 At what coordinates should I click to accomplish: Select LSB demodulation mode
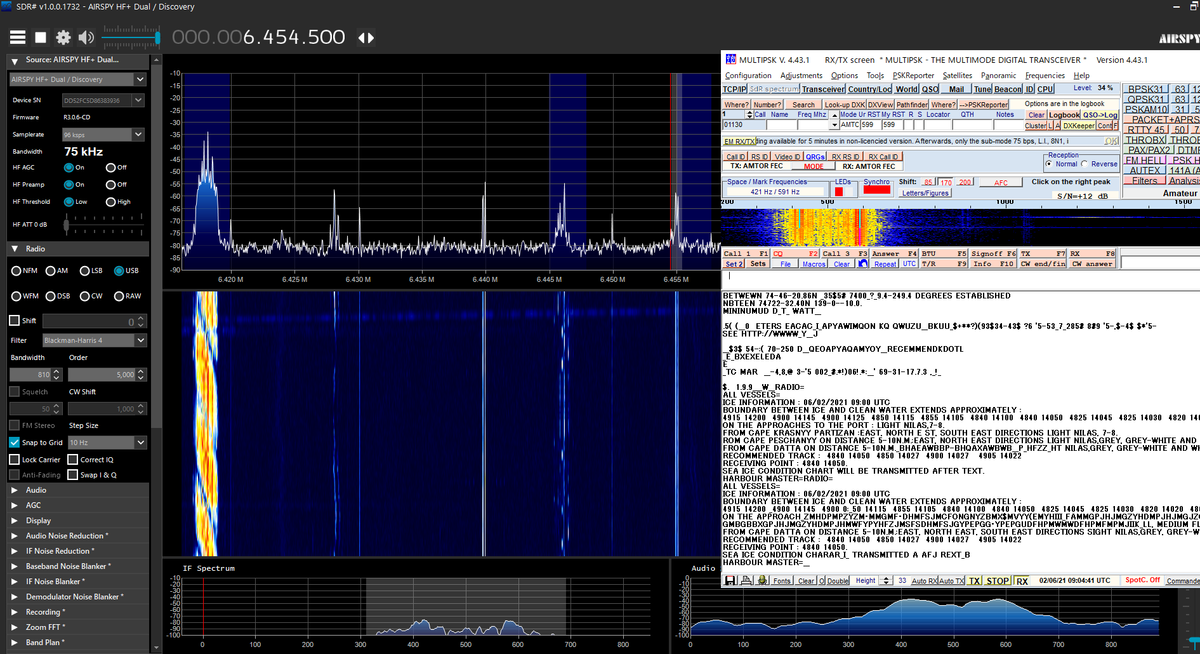pyautogui.click(x=92, y=270)
